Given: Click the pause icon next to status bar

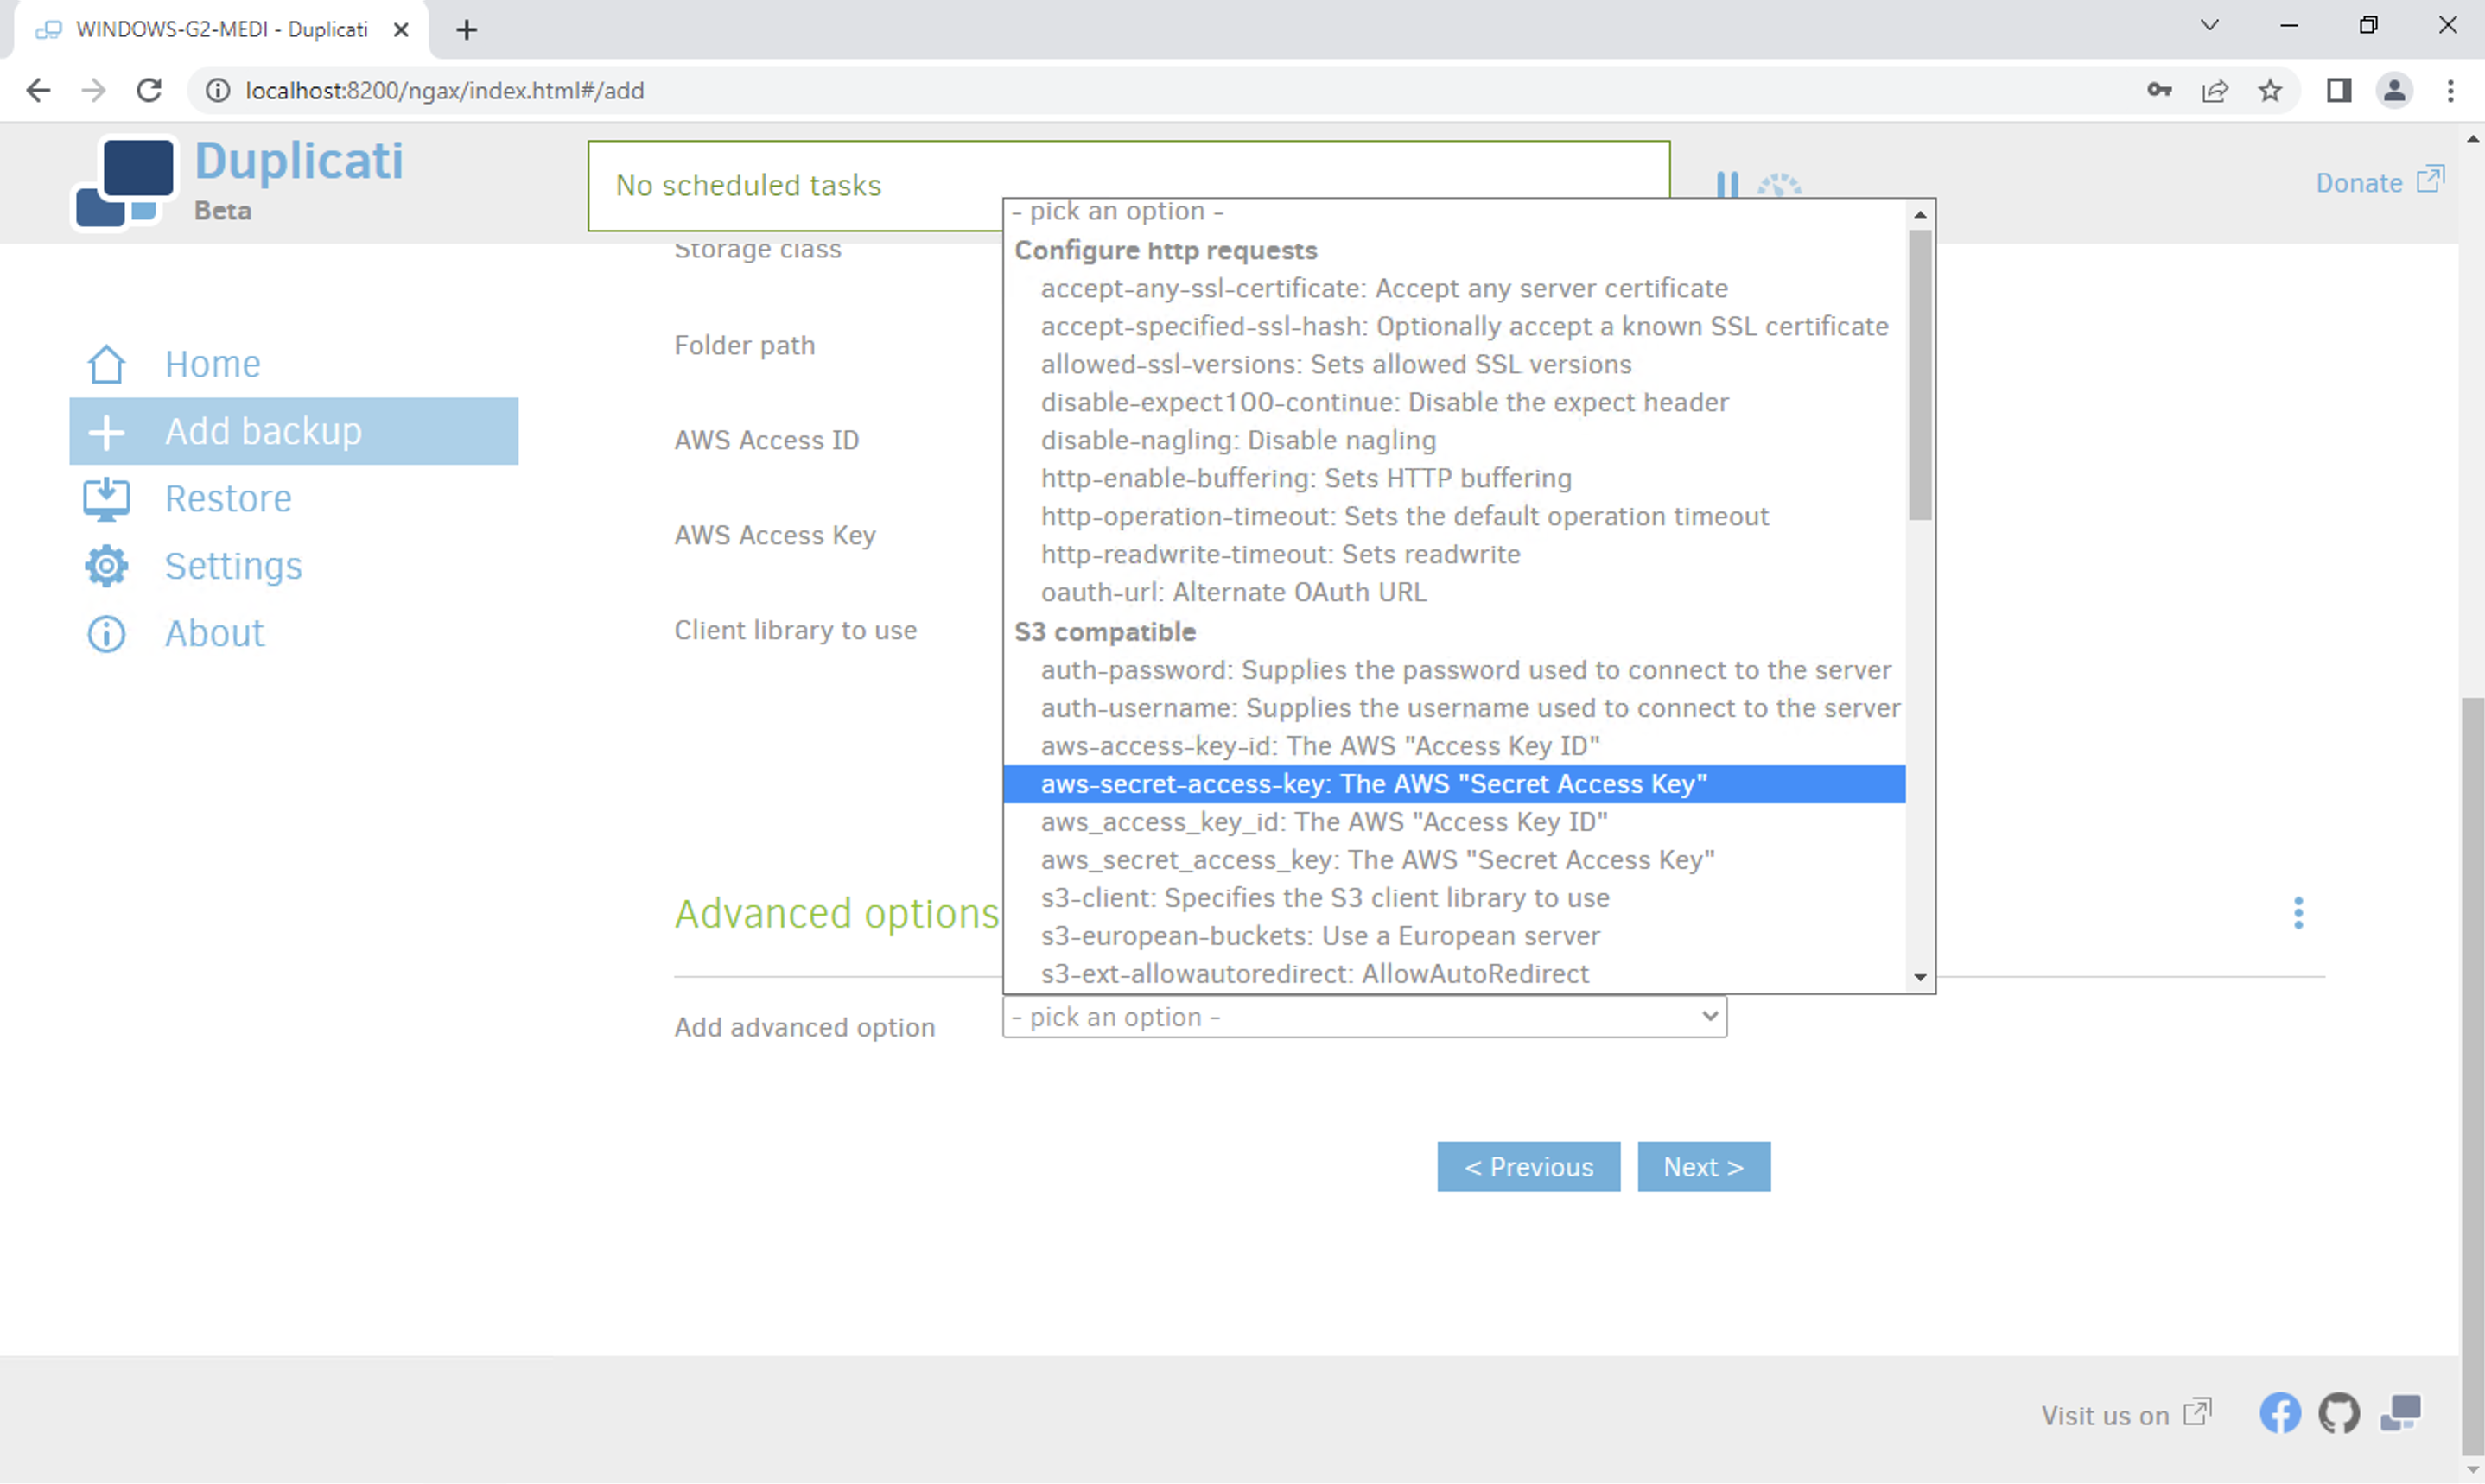Looking at the screenshot, I should tap(1726, 184).
